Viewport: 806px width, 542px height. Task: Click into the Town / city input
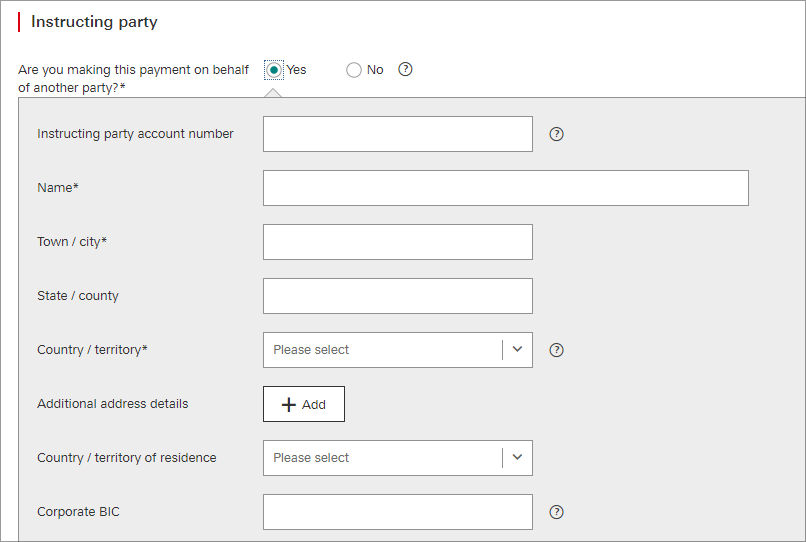point(397,242)
